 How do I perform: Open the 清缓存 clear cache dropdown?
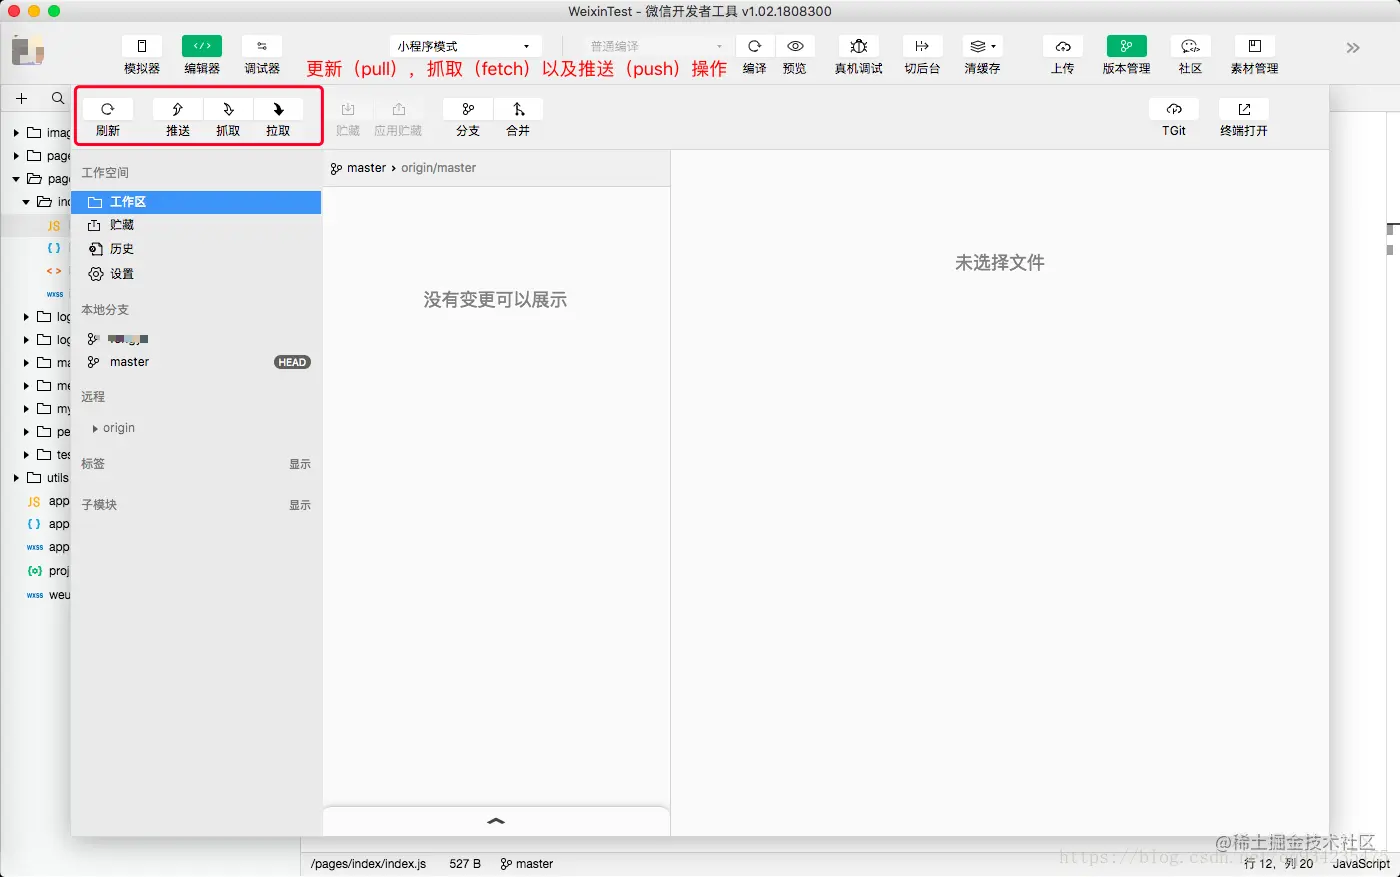(982, 47)
